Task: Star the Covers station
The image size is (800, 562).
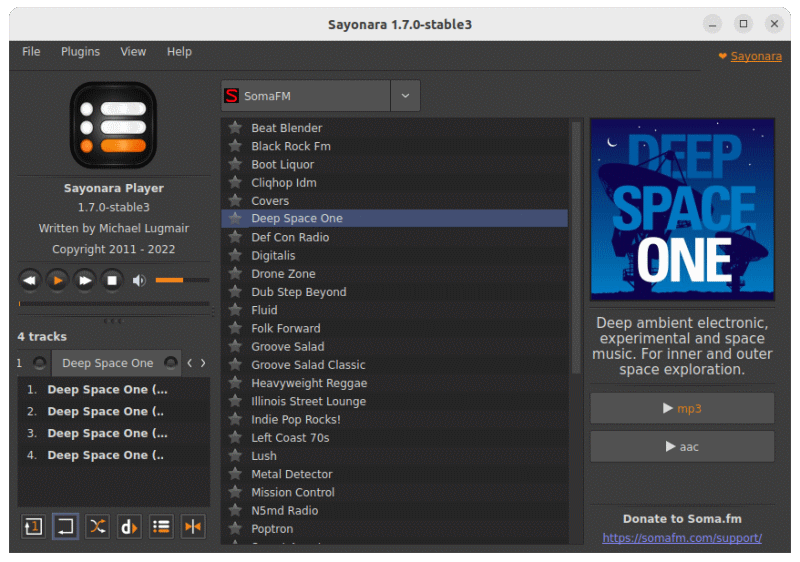Action: (x=235, y=200)
